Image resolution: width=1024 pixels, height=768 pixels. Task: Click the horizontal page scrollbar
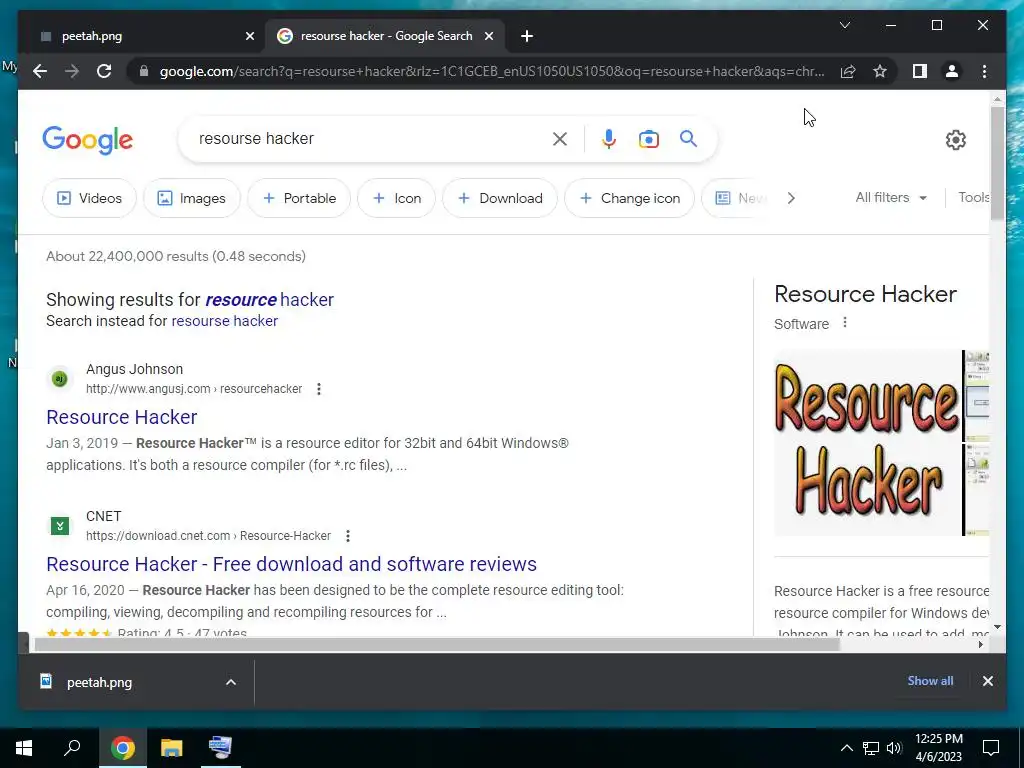coord(436,645)
